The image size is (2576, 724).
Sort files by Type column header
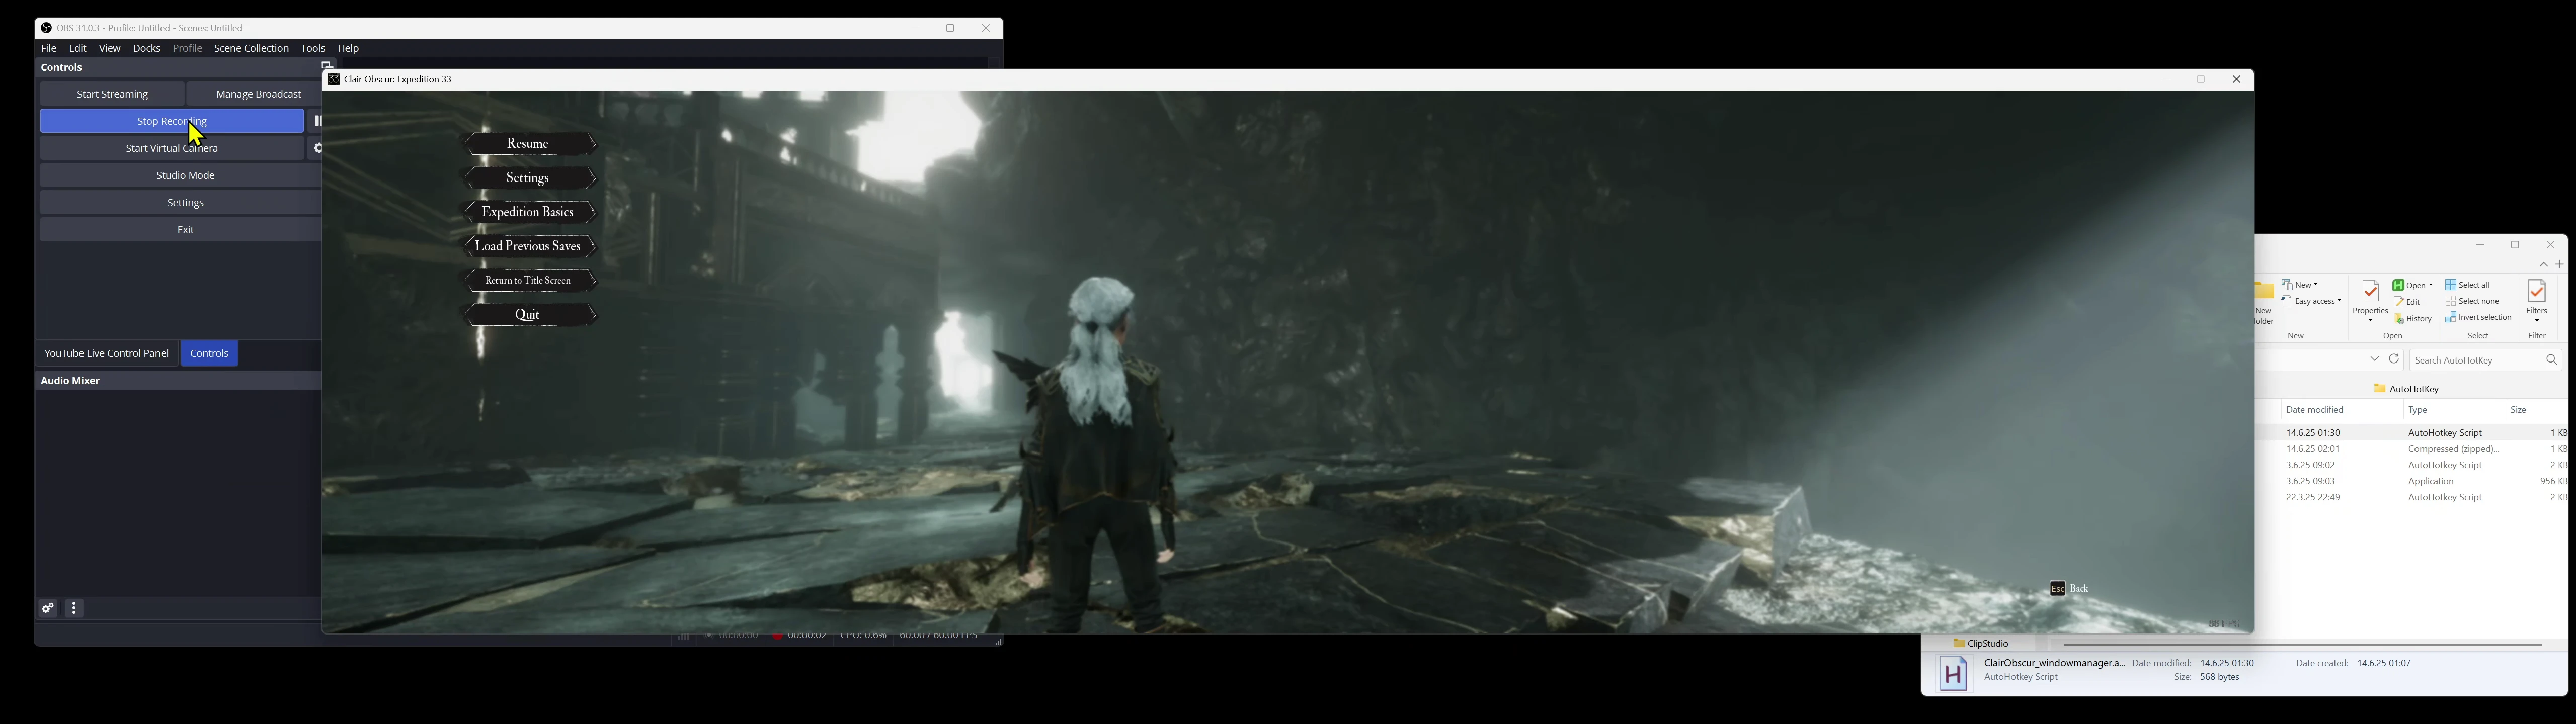(x=2453, y=410)
